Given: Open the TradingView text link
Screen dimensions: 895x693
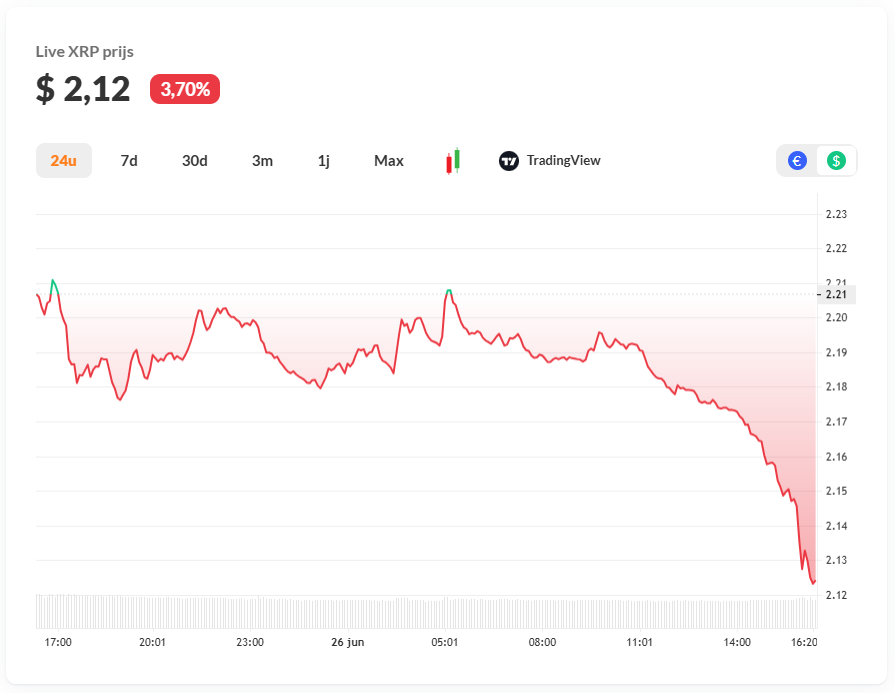Looking at the screenshot, I should [563, 160].
